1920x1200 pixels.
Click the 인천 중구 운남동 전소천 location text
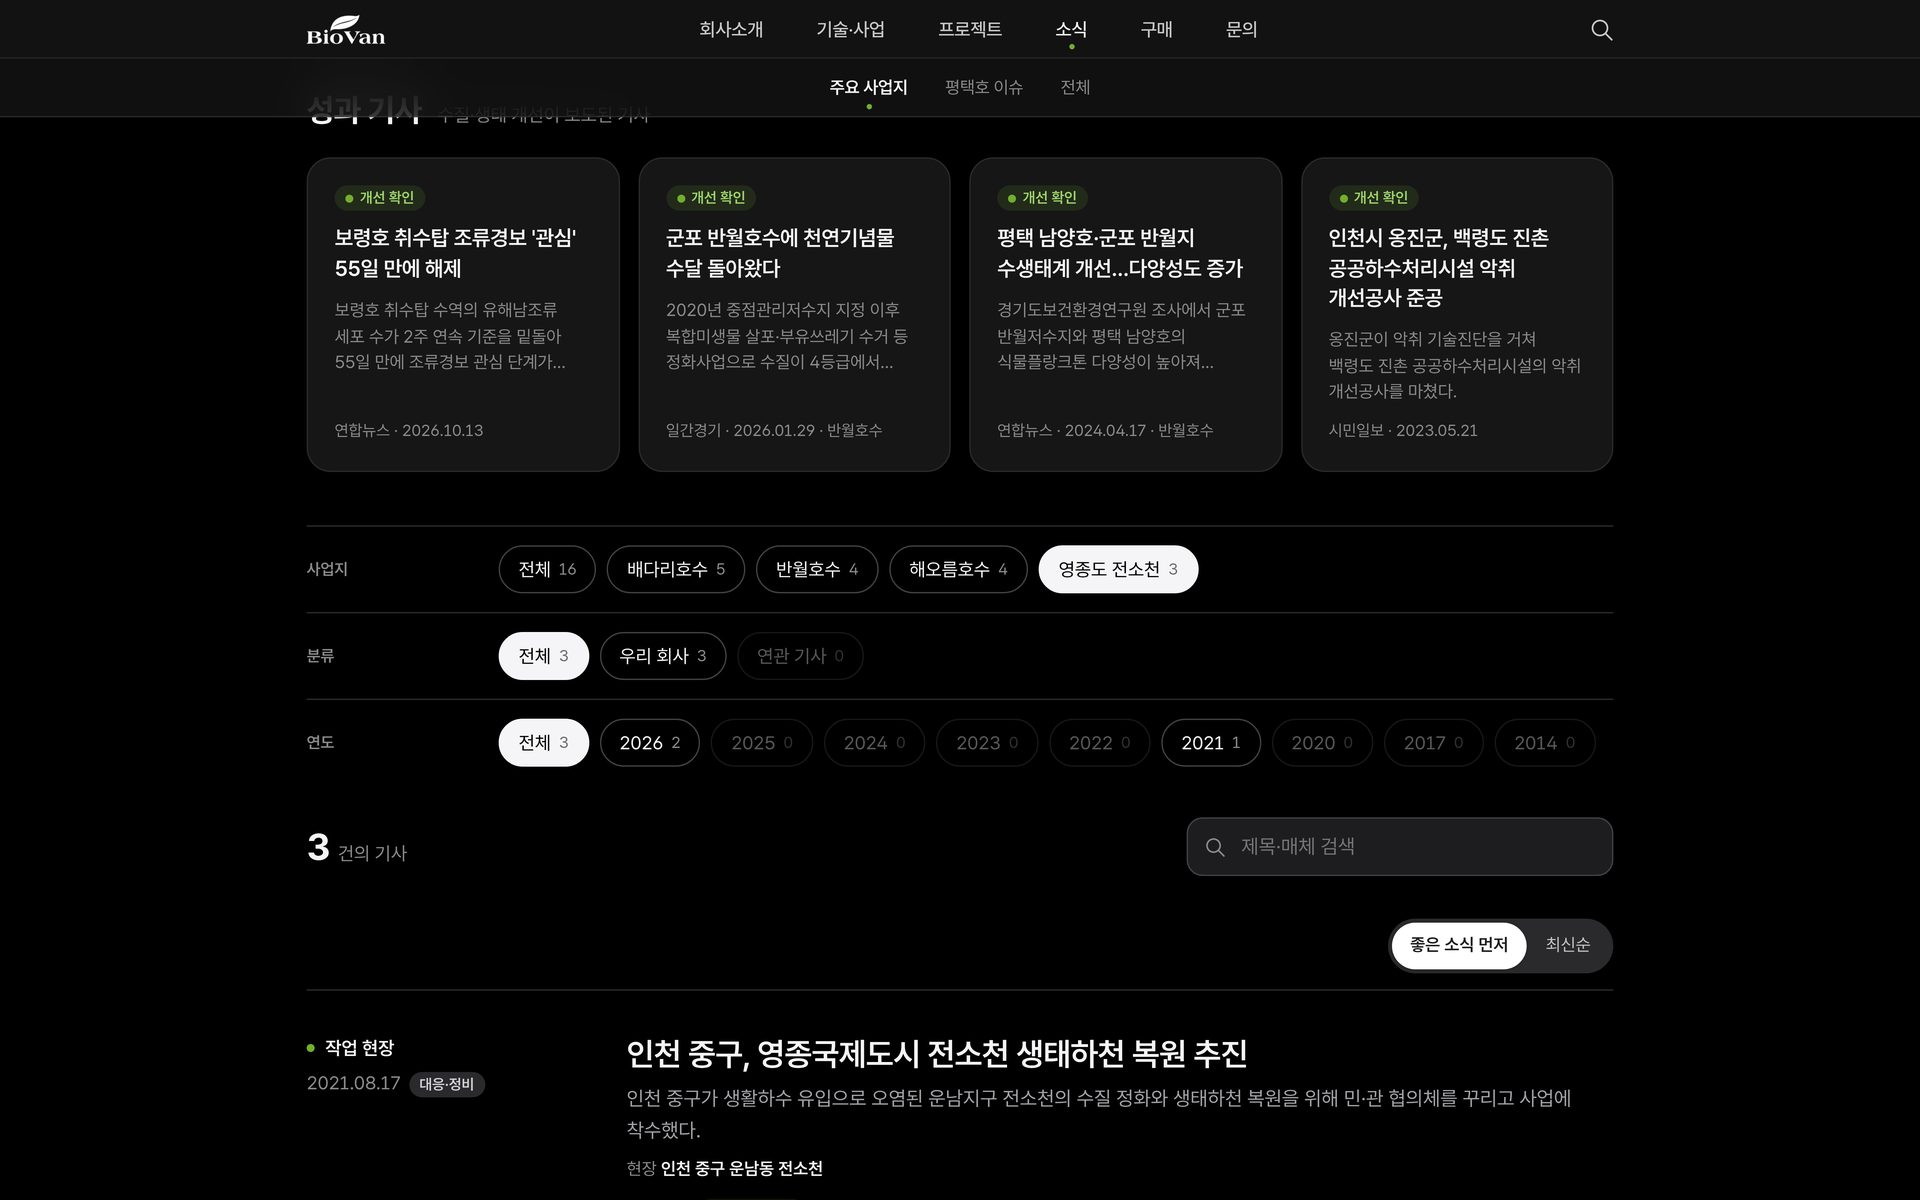click(742, 1168)
